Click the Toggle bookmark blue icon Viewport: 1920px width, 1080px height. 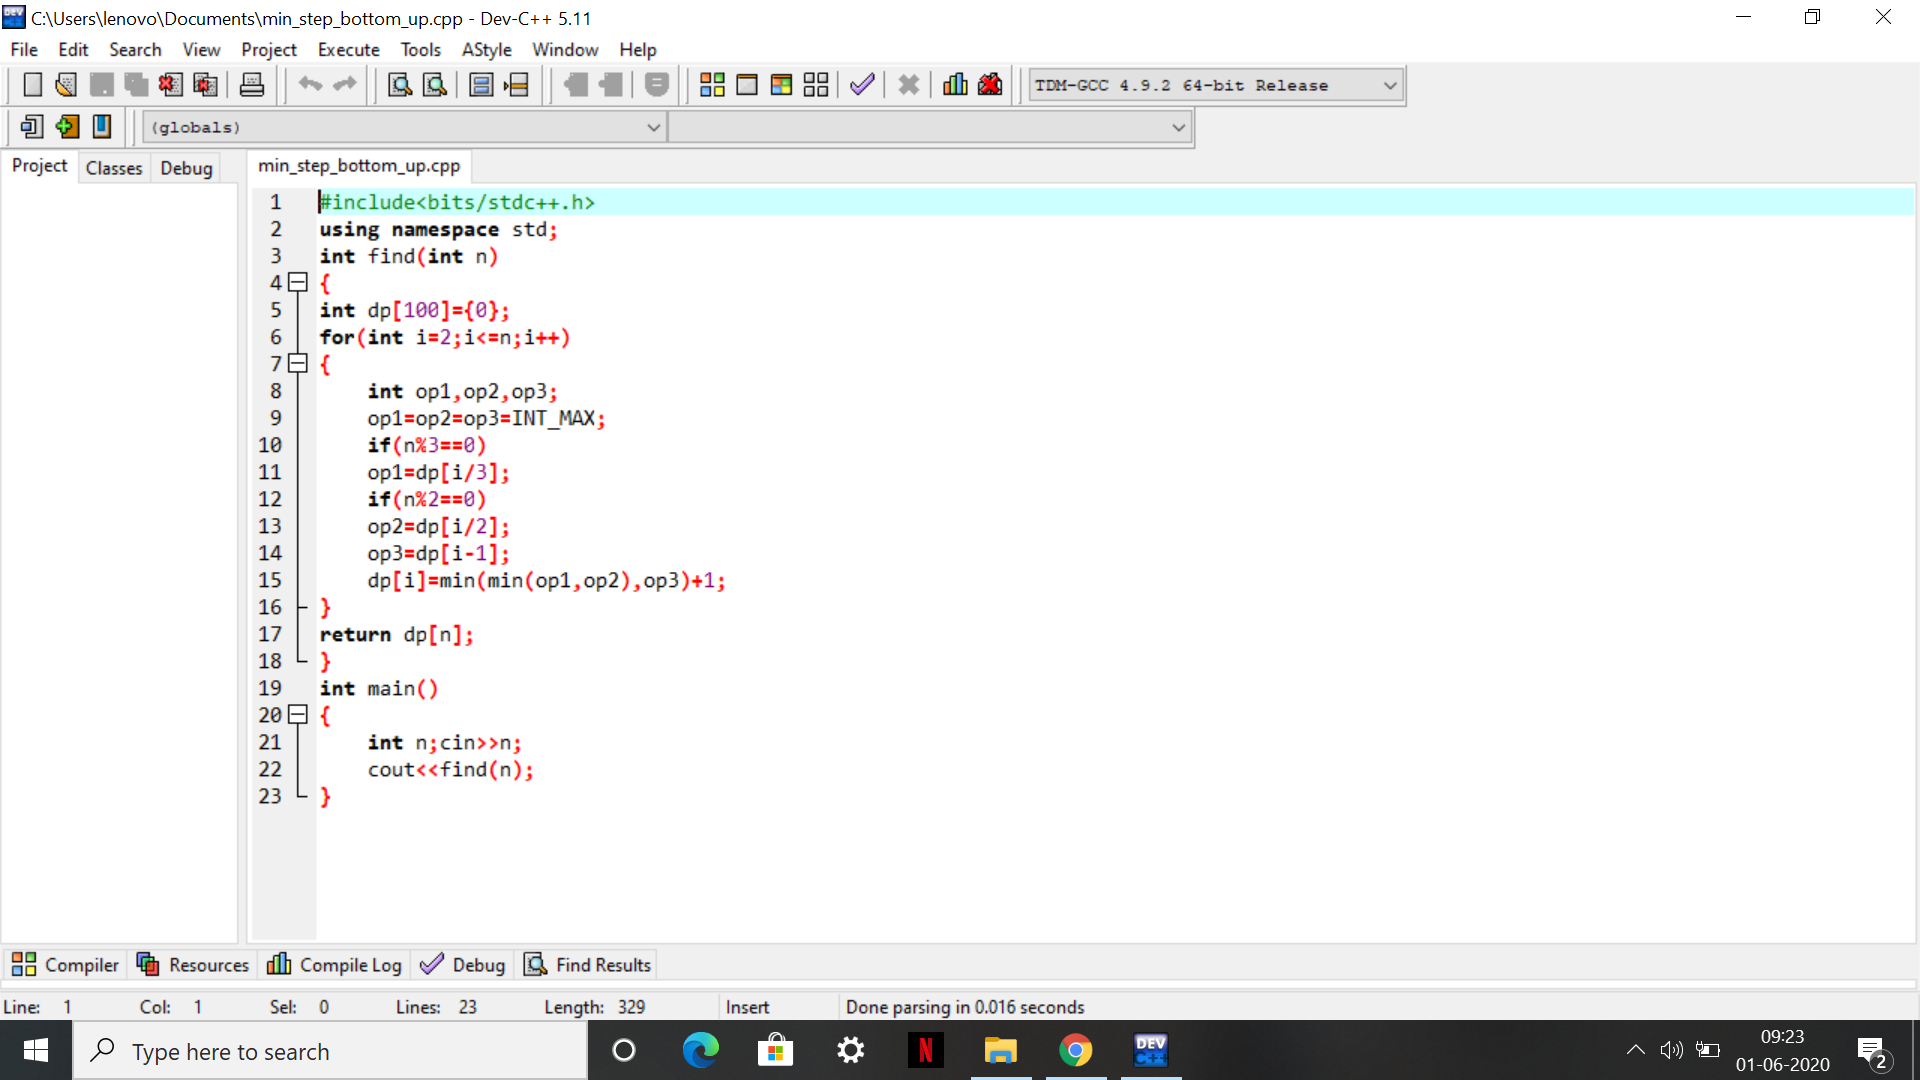[x=101, y=127]
